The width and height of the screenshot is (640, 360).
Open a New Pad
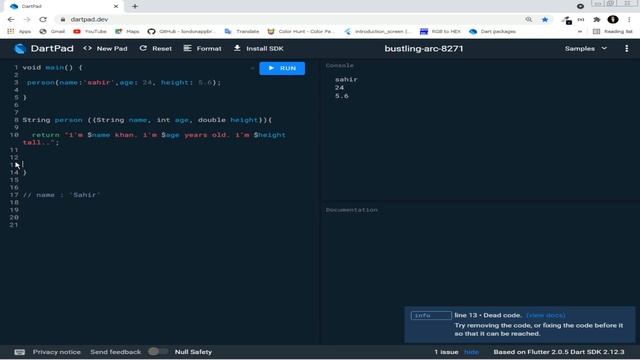click(105, 49)
